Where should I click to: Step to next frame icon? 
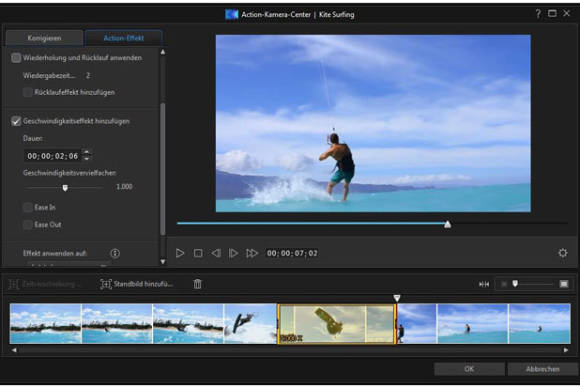point(233,253)
